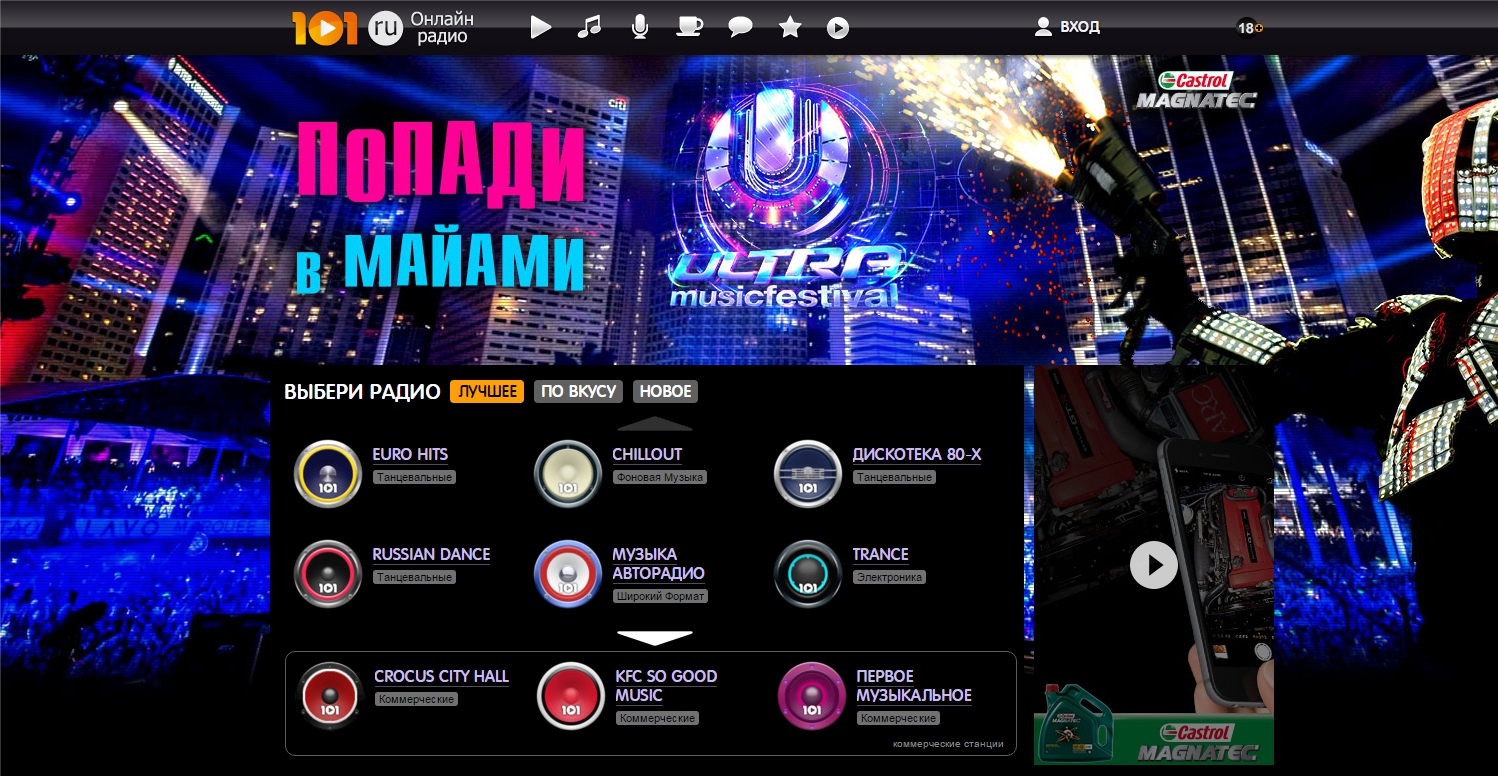The image size is (1498, 776).
Task: Click the Crocus City Hall station icon
Action: click(331, 696)
